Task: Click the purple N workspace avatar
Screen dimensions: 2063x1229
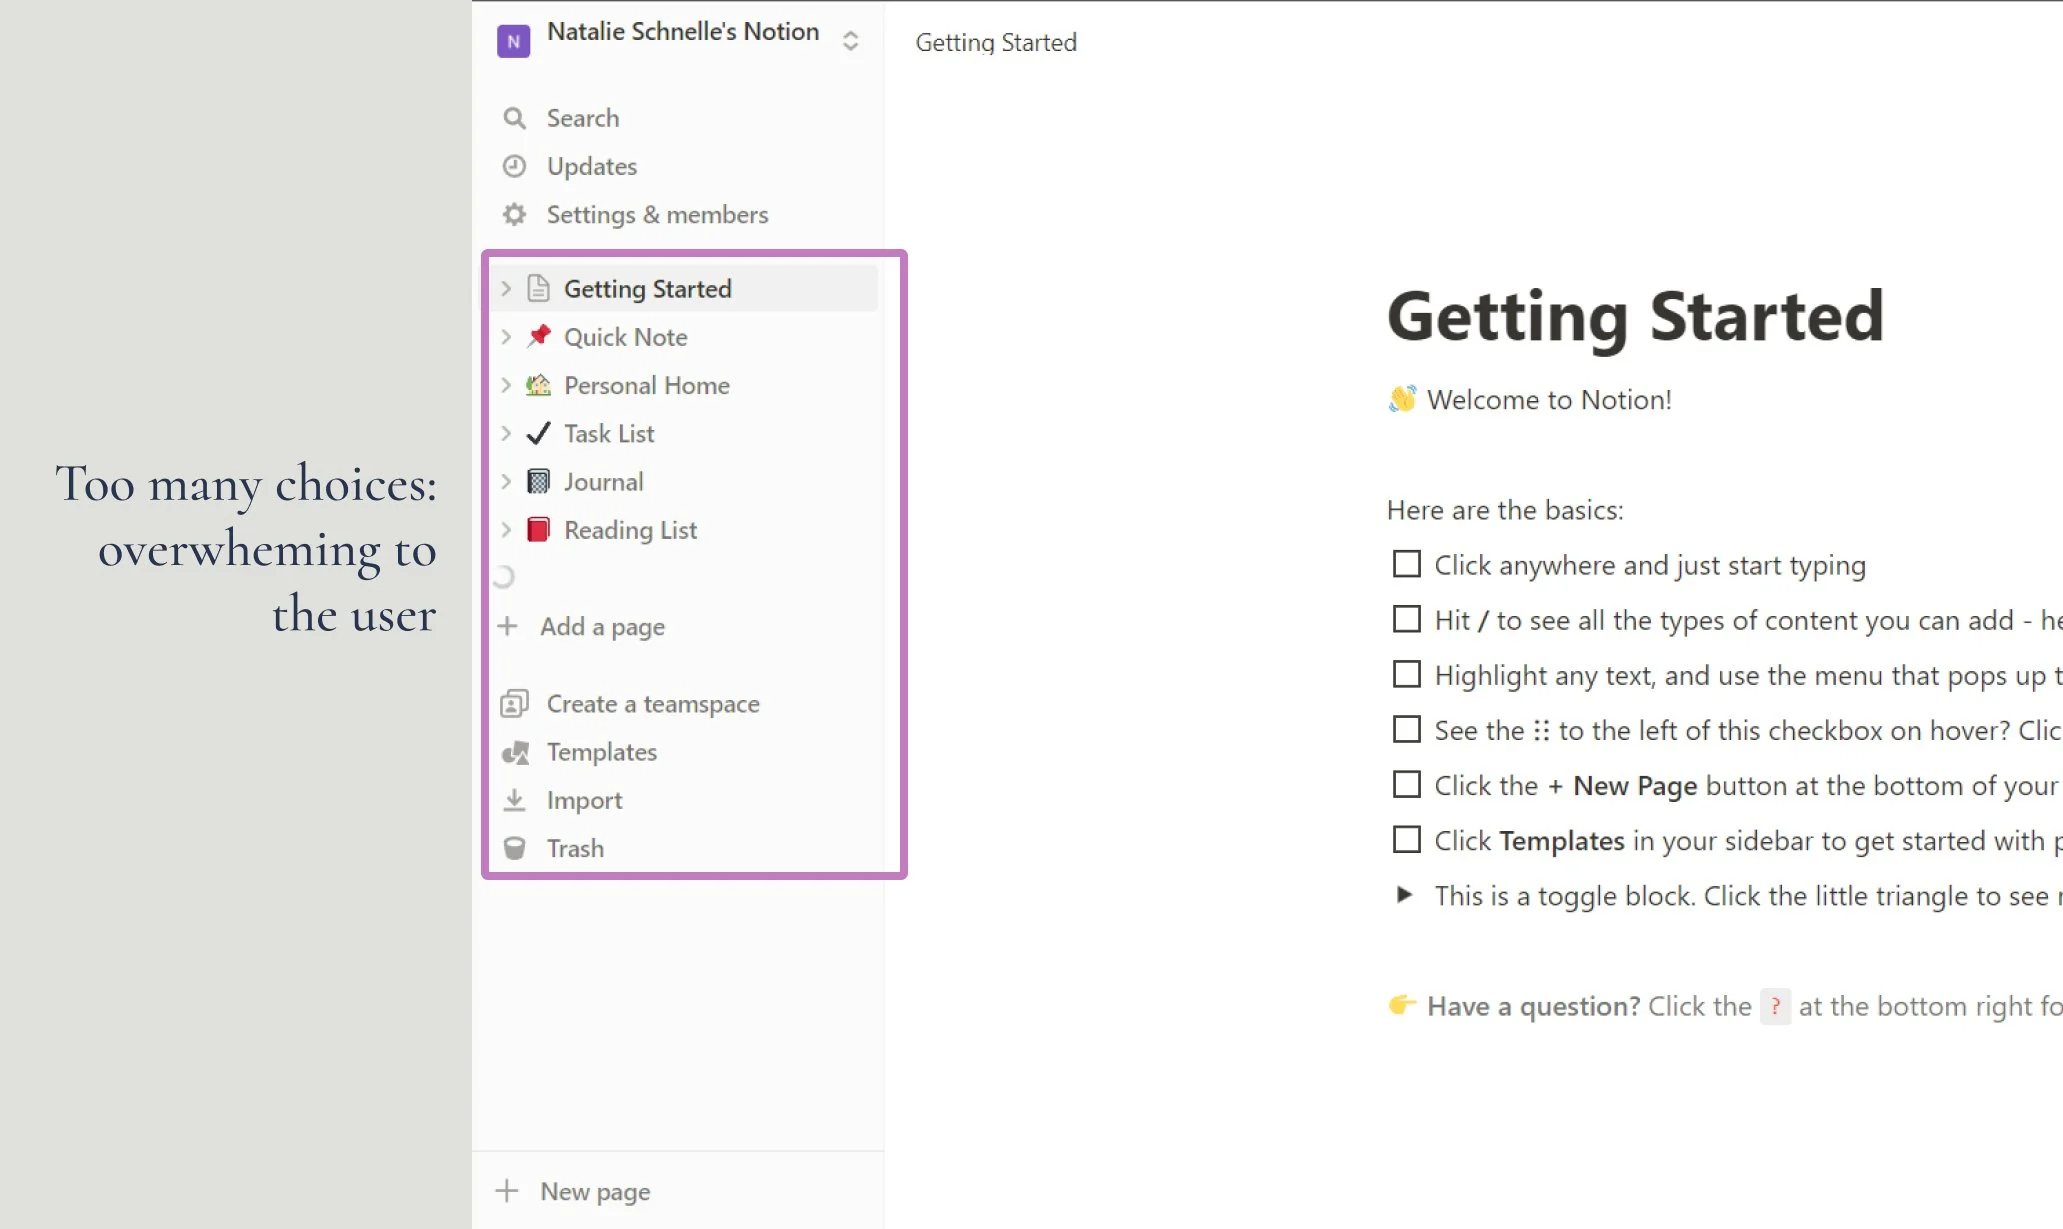Action: (513, 41)
